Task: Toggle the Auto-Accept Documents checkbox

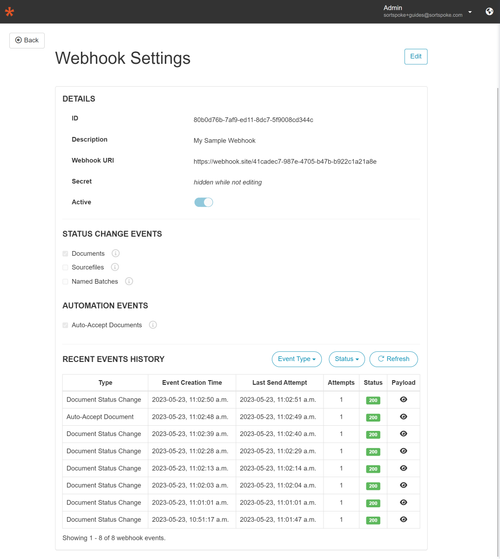Action: pyautogui.click(x=65, y=325)
